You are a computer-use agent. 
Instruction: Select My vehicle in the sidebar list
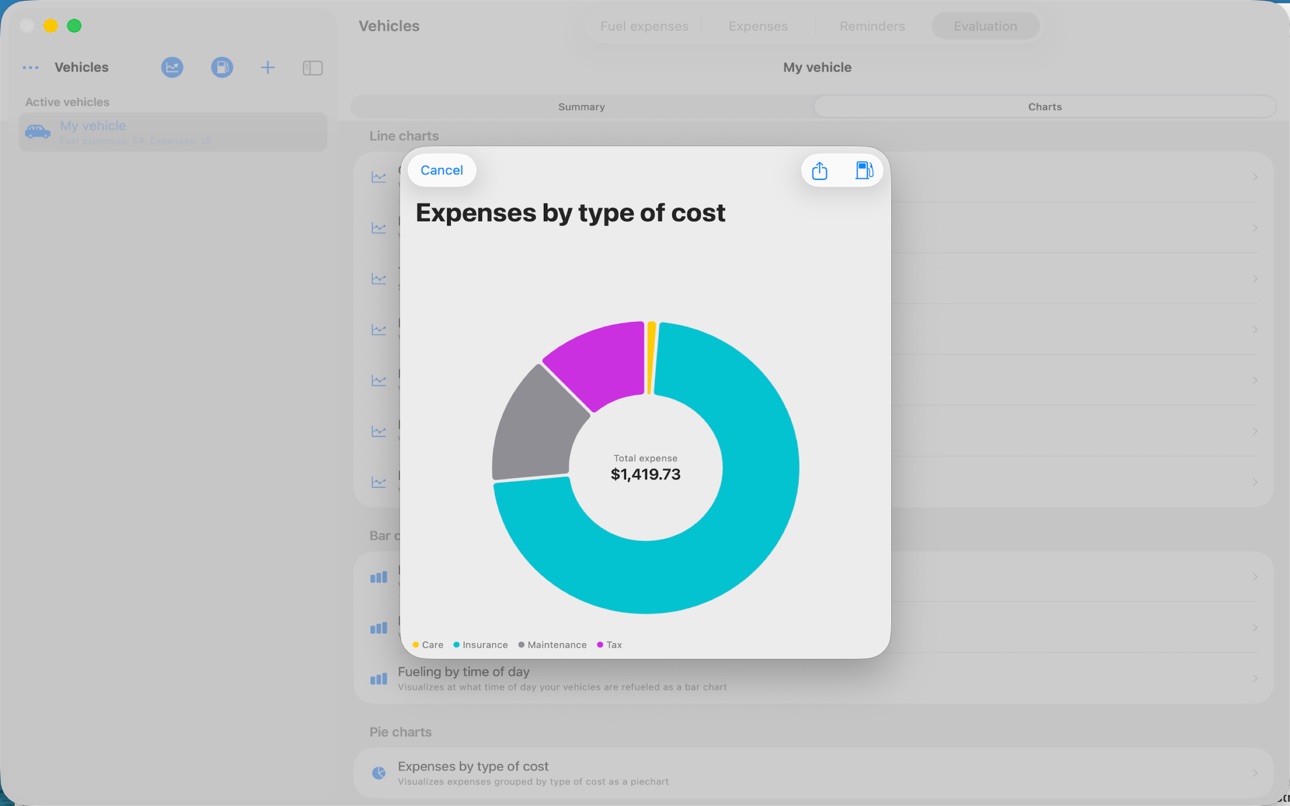coord(173,132)
